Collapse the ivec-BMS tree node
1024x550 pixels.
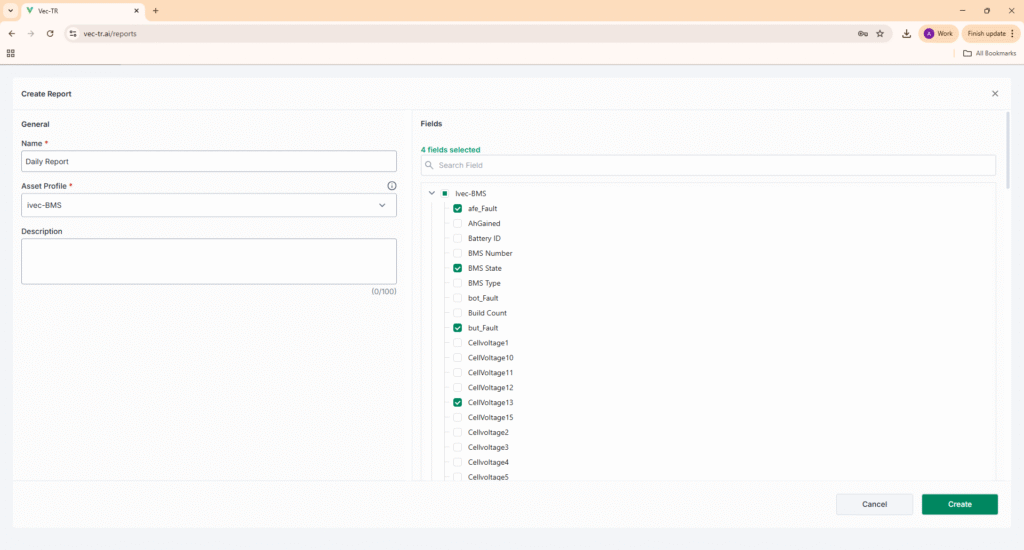pos(432,193)
